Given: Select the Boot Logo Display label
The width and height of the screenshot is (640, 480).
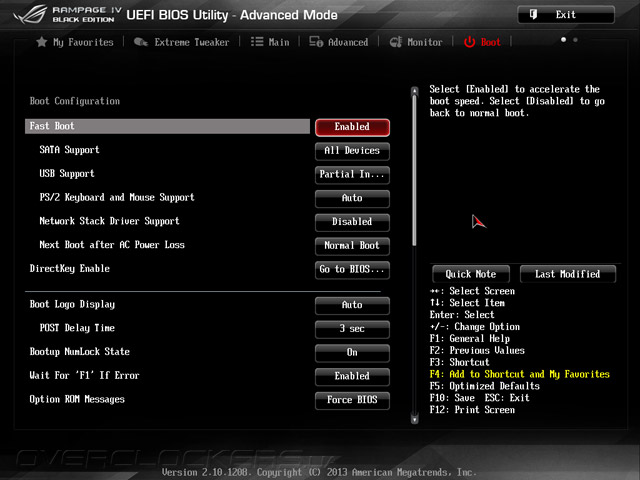Looking at the screenshot, I should 72,304.
